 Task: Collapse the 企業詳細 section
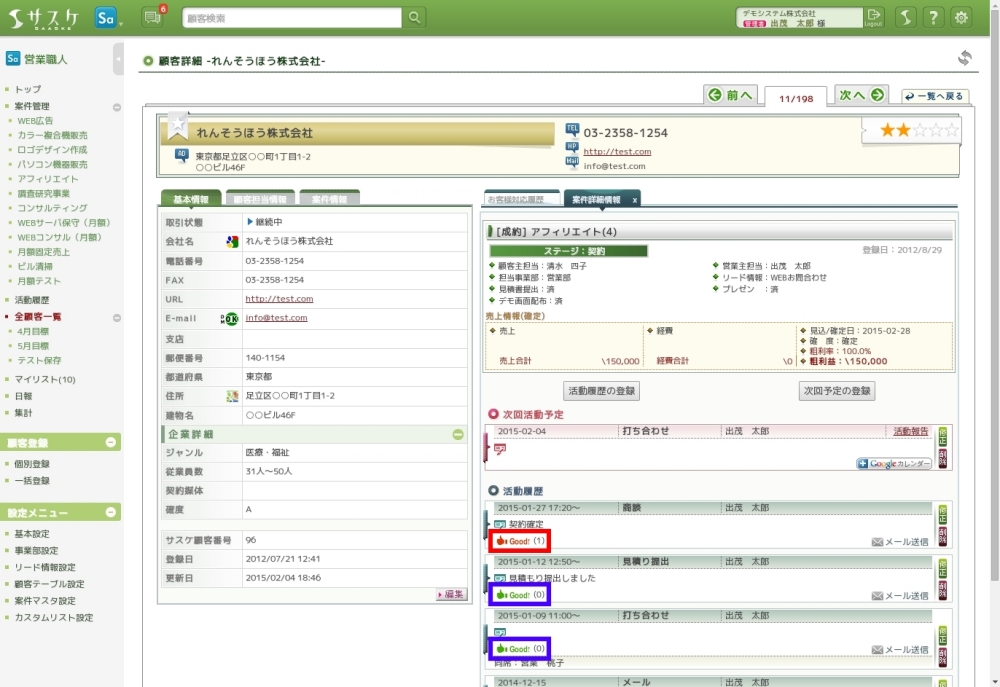458,435
